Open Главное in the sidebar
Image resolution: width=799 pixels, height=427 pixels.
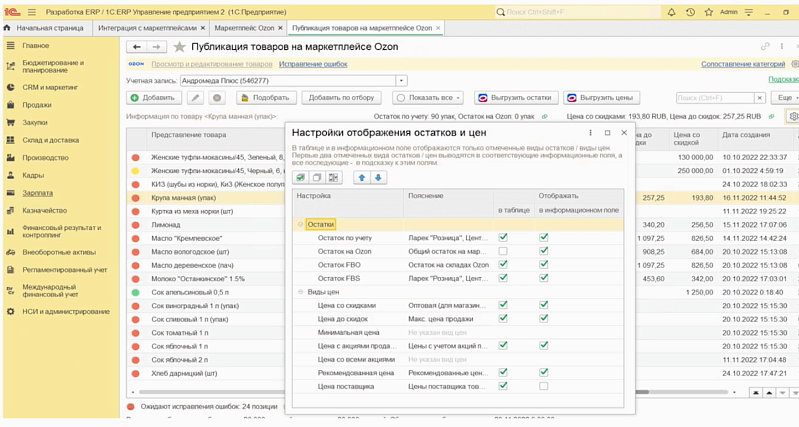tap(35, 45)
